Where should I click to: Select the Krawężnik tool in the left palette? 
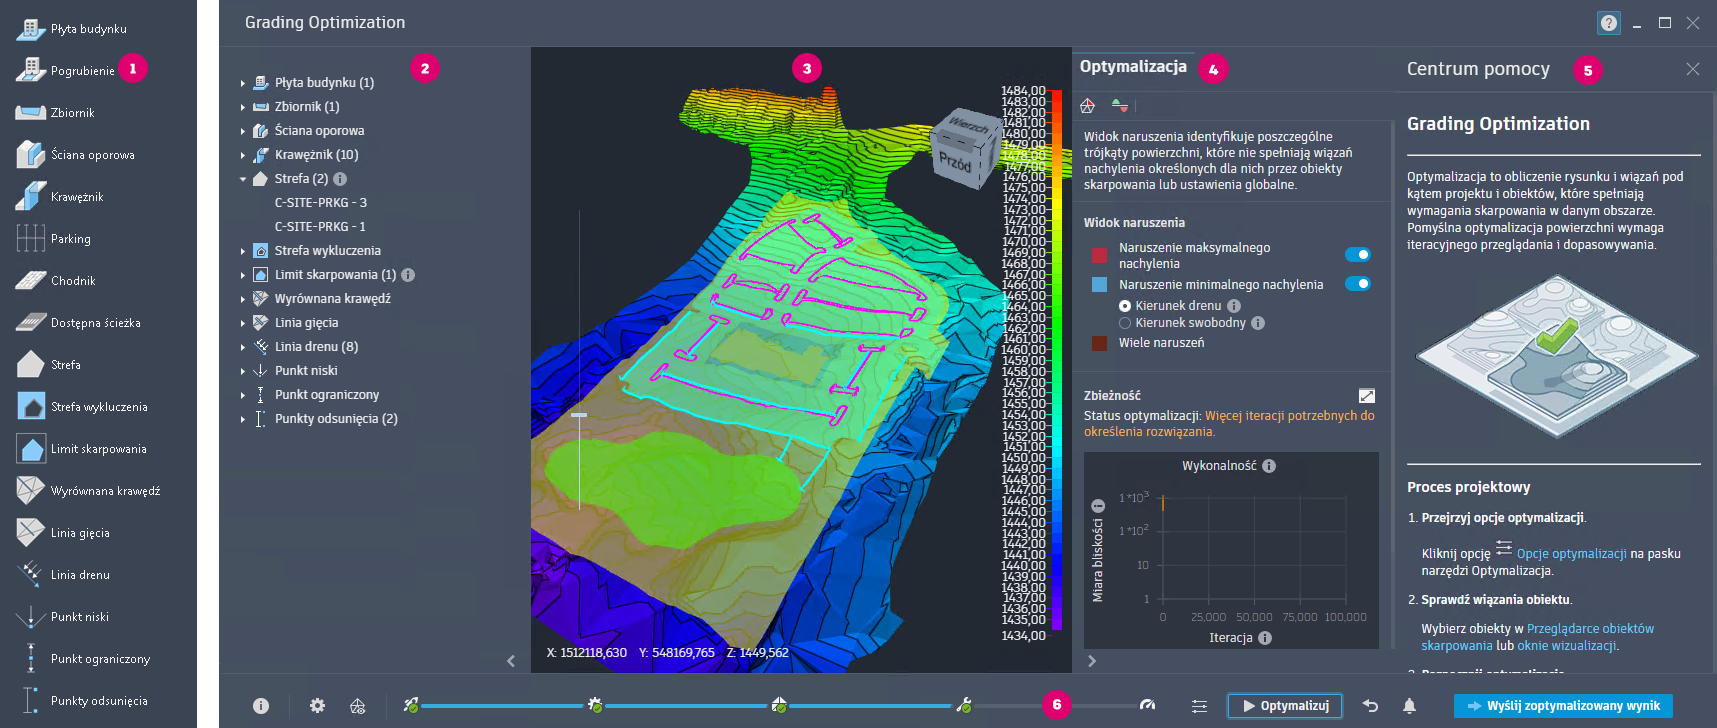point(60,197)
